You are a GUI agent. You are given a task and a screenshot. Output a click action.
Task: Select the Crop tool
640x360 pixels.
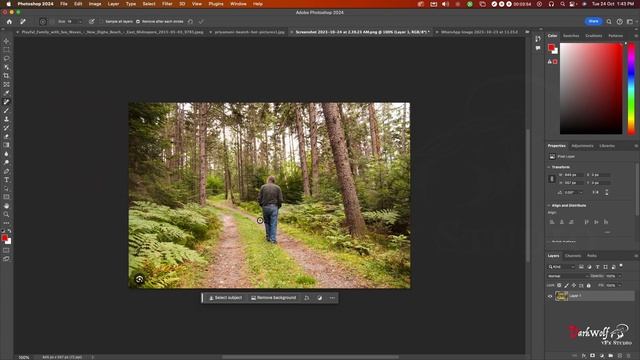pos(6,76)
